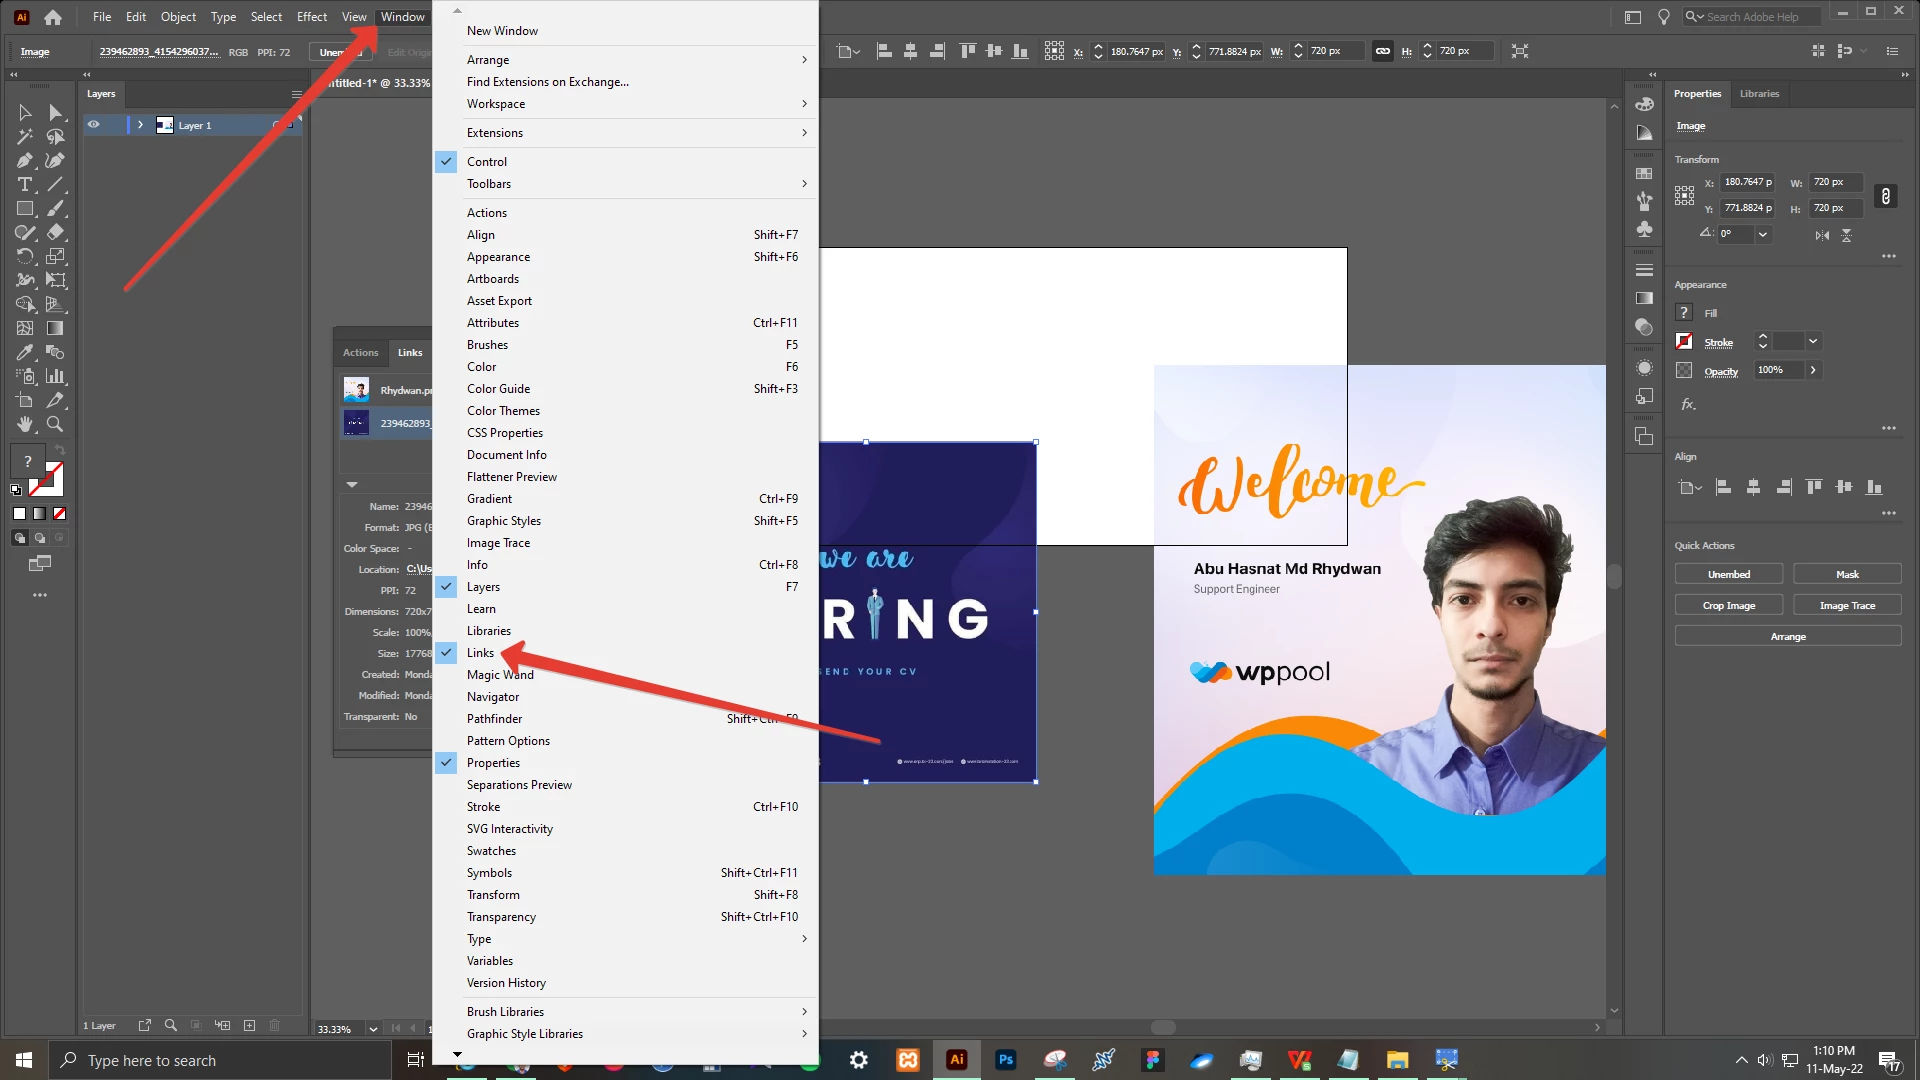1920x1080 pixels.
Task: Hide Layer 1 with eye icon
Action: [x=93, y=125]
